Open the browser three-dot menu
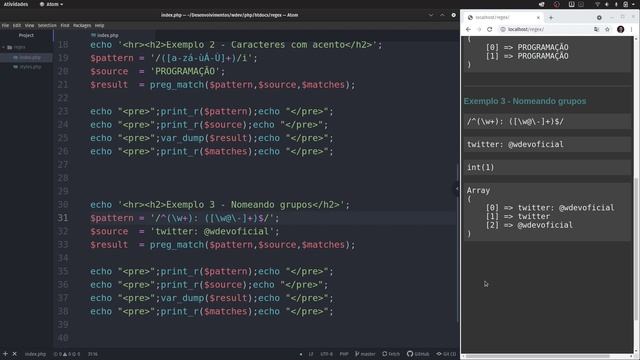The height and width of the screenshot is (360, 640). pos(631,29)
